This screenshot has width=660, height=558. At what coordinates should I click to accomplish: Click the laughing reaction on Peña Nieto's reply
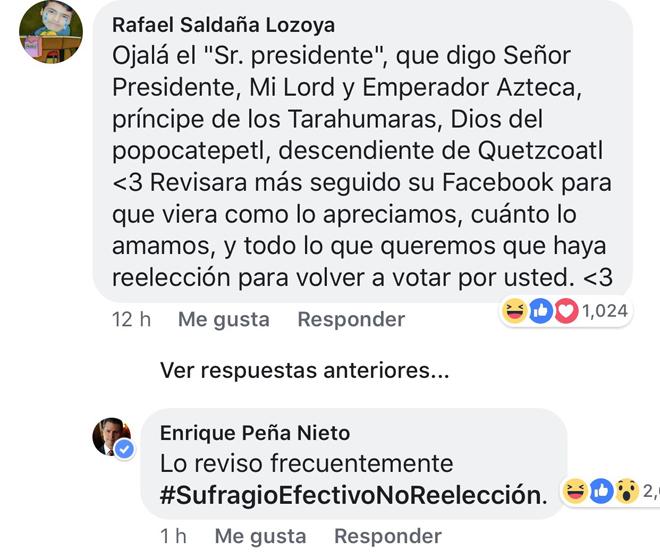tap(576, 490)
